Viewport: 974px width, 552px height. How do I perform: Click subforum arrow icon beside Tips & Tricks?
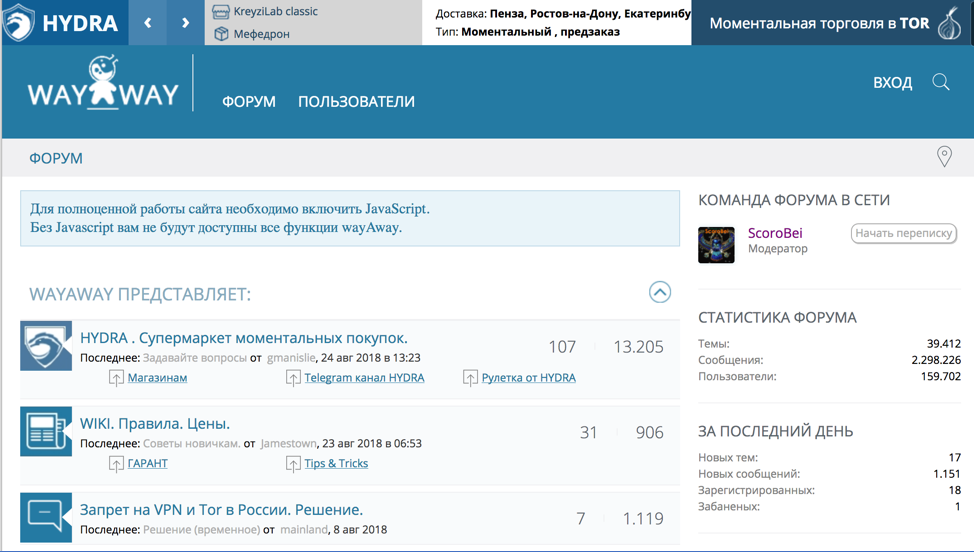point(293,463)
